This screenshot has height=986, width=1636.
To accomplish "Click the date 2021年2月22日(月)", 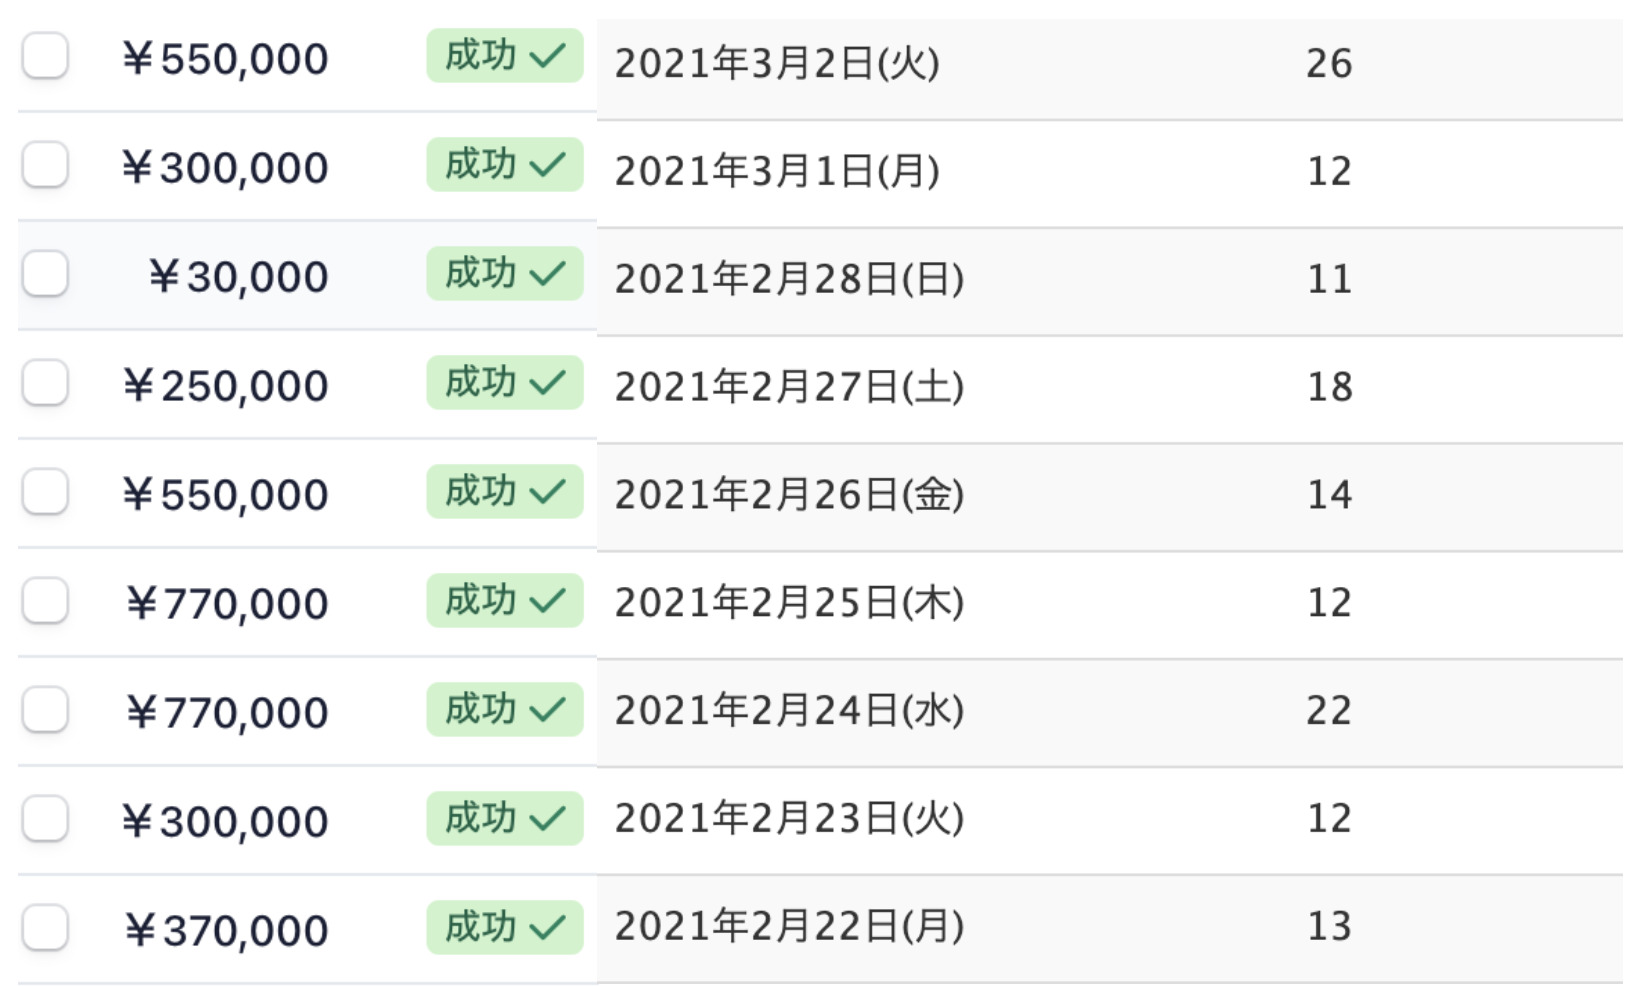I will click(789, 927).
